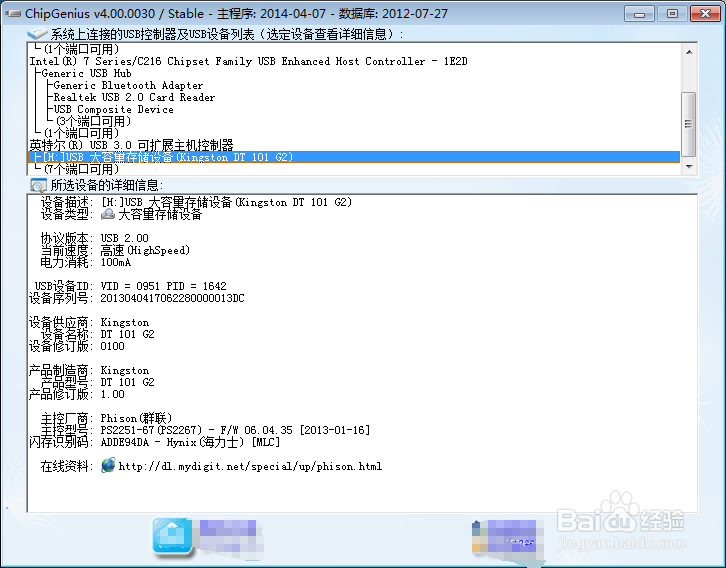The height and width of the screenshot is (568, 726).
Task: Click the device list scroll down arrow
Action: [x=689, y=167]
